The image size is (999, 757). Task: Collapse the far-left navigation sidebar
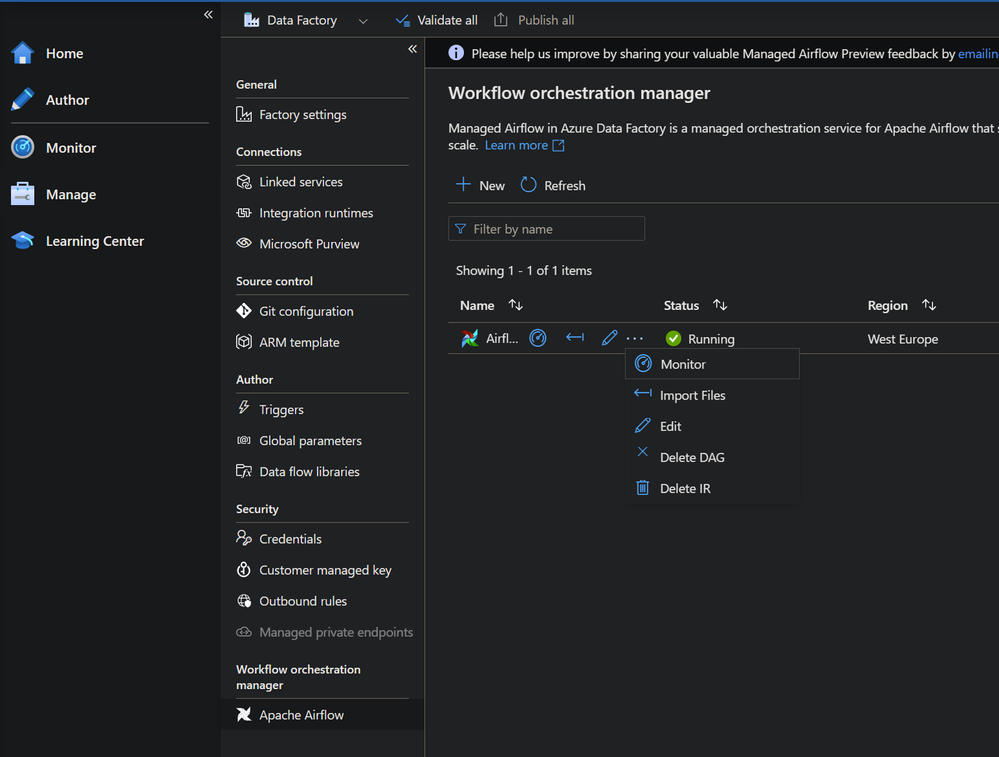click(208, 15)
